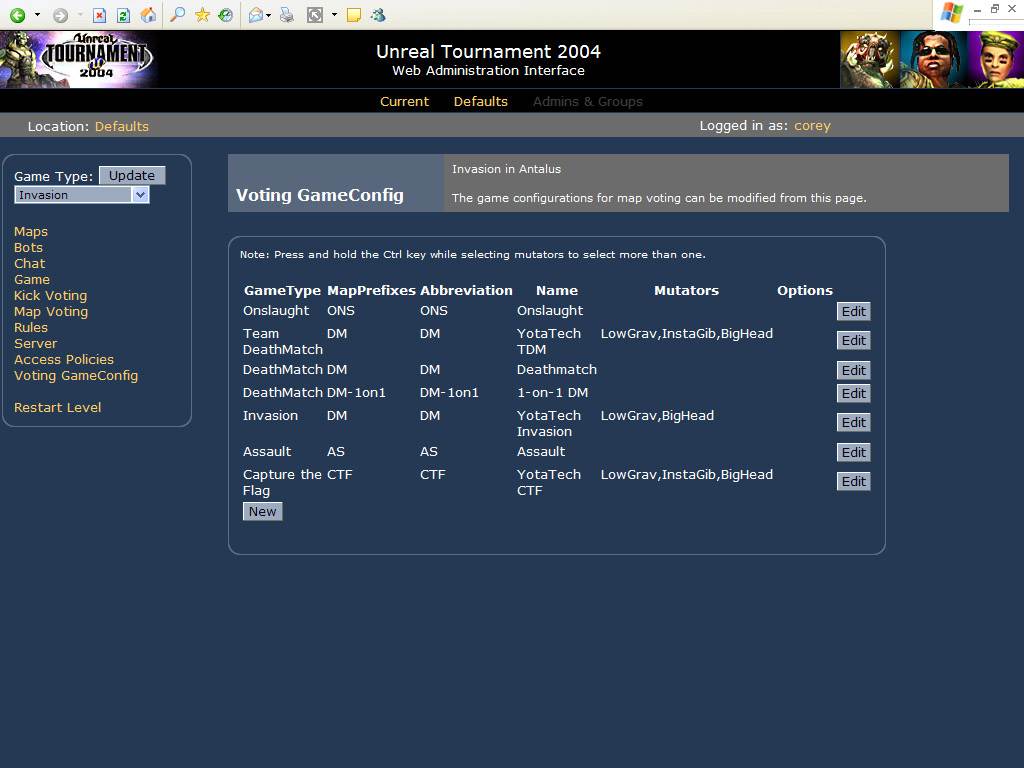Image resolution: width=1024 pixels, height=768 pixels.
Task: Edit the YotaTech TDM config
Action: pyautogui.click(x=854, y=340)
